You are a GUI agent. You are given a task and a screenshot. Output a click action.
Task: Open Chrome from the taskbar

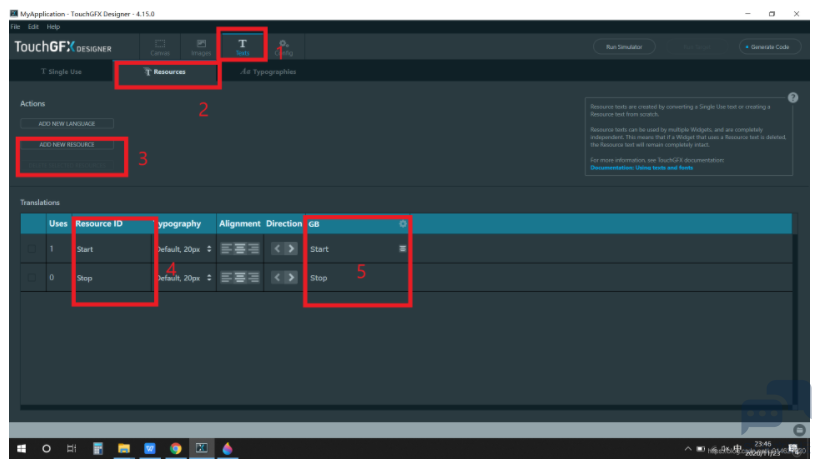[176, 448]
